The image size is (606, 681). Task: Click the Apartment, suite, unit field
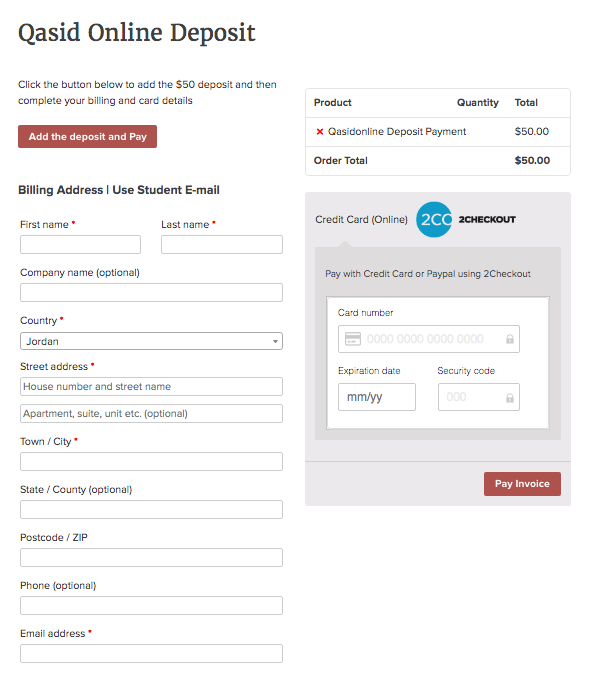pyautogui.click(x=151, y=414)
